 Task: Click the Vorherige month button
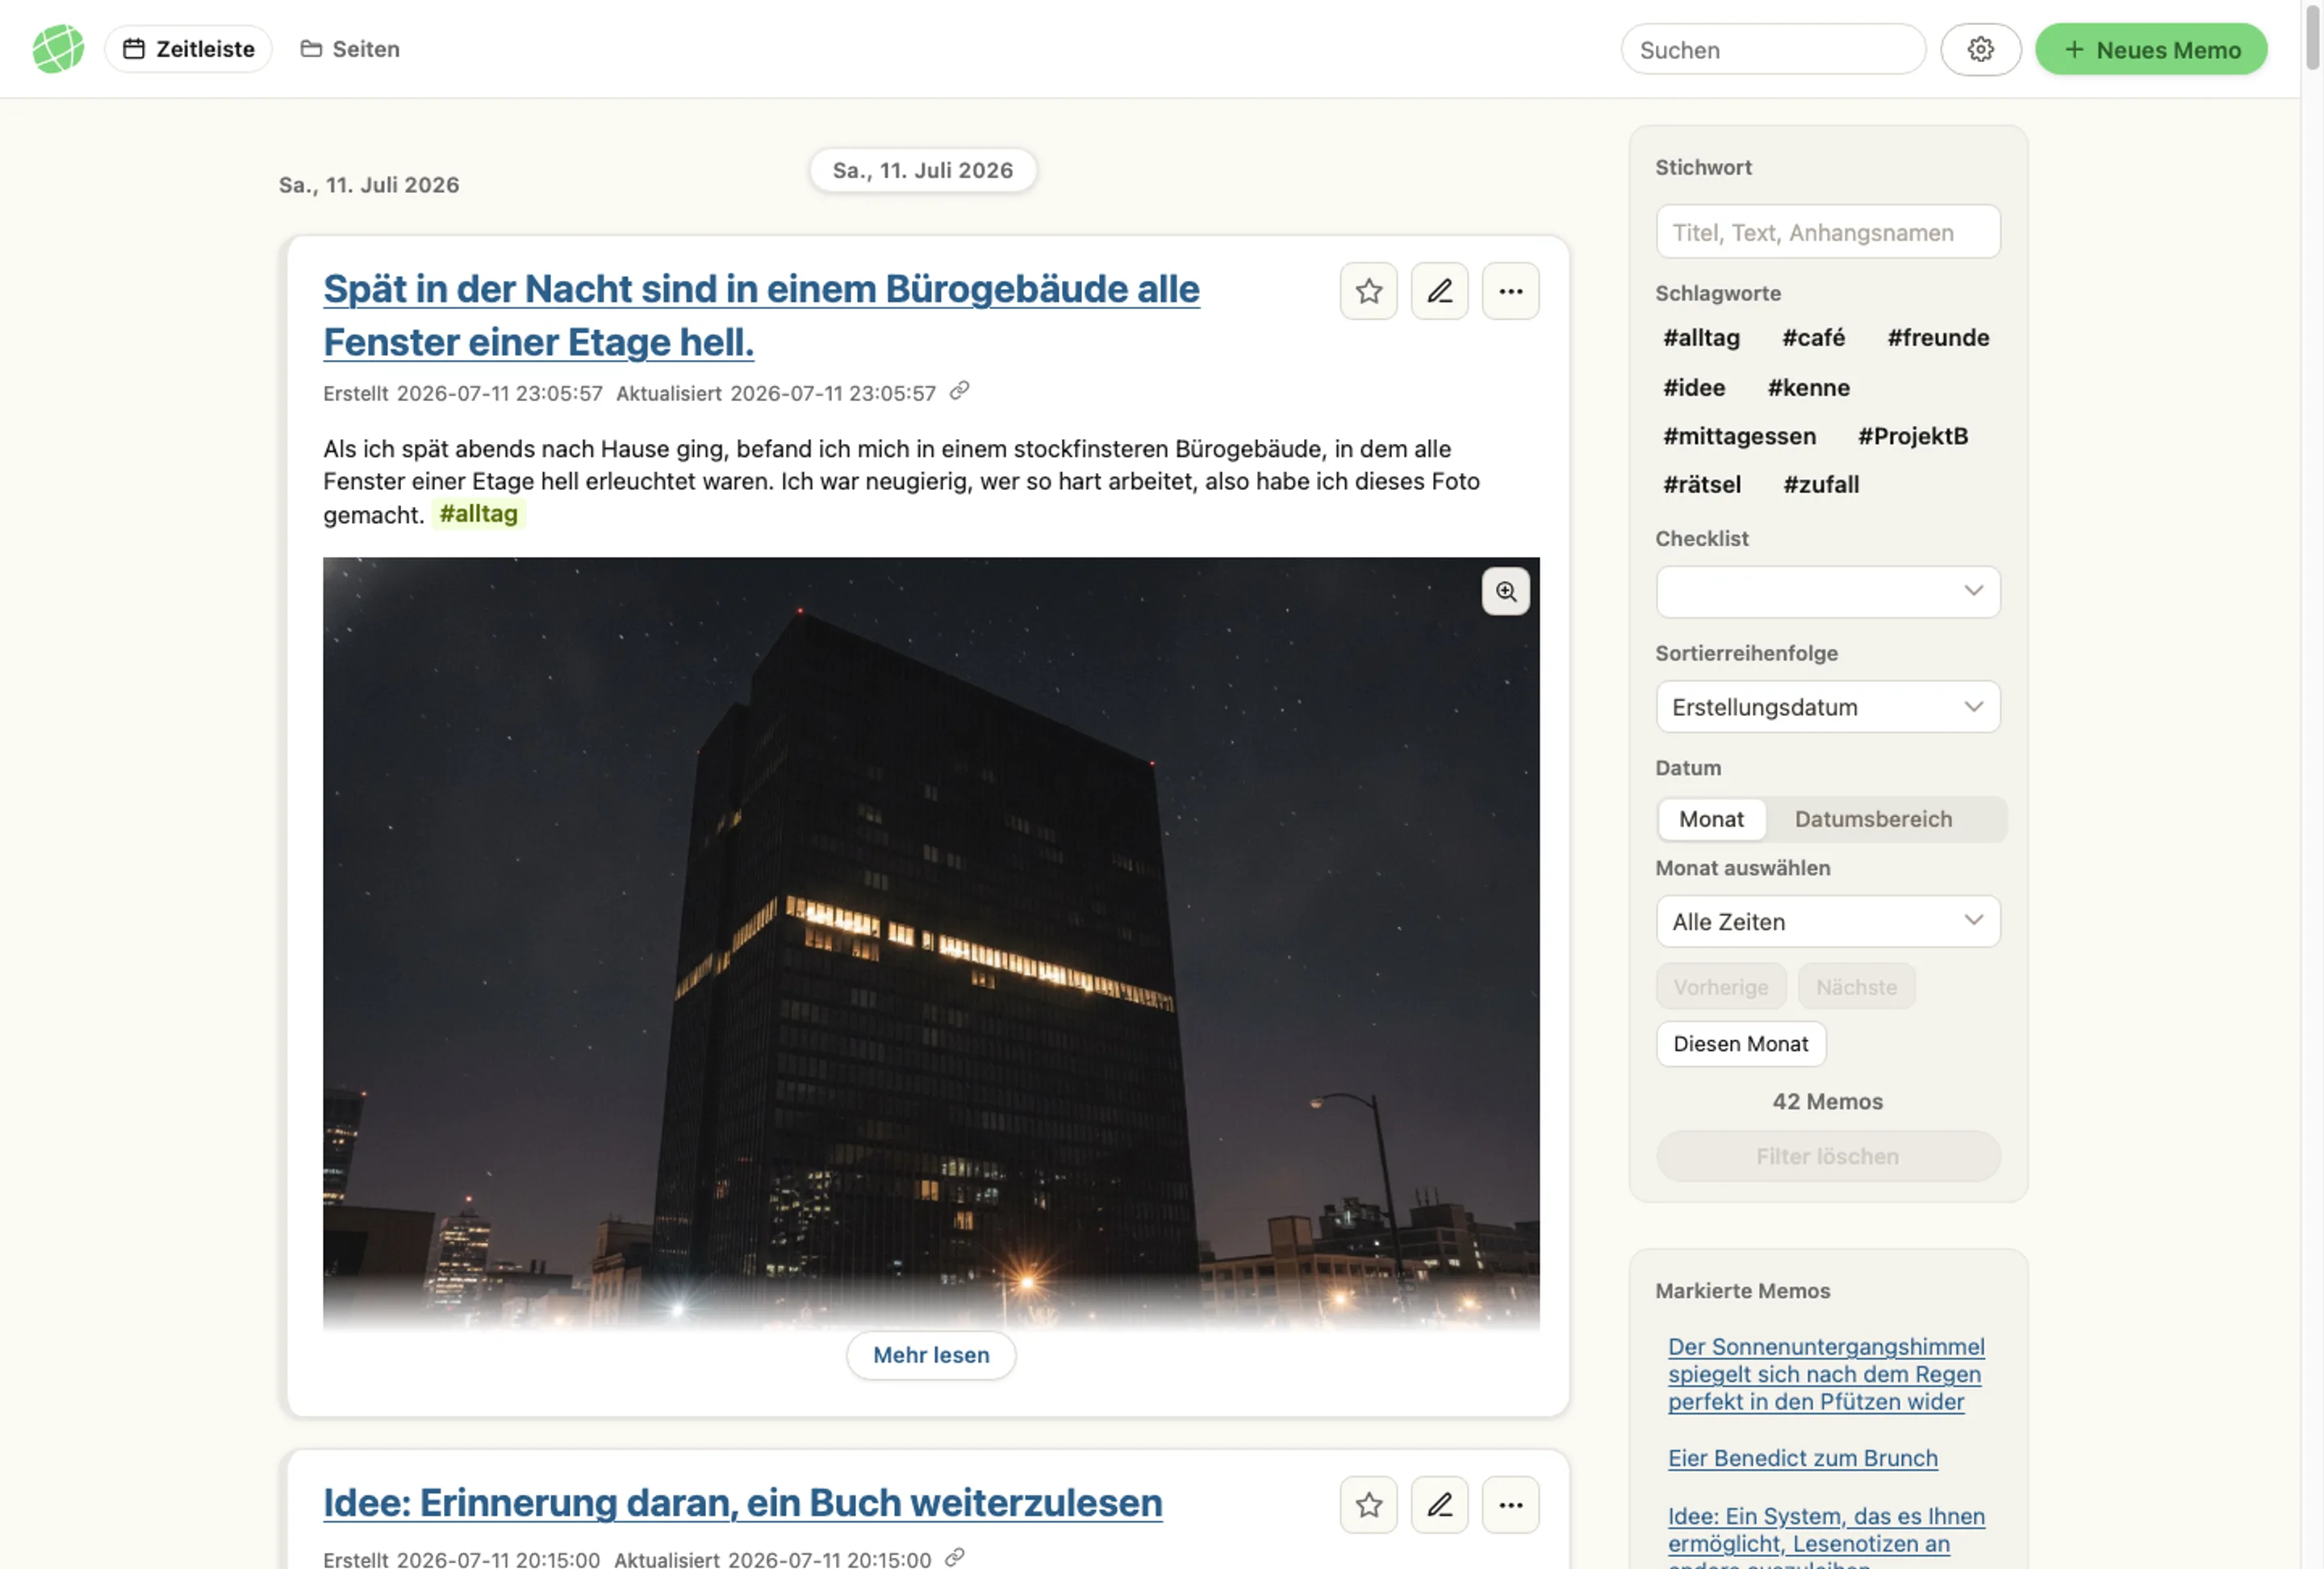pyautogui.click(x=1720, y=987)
